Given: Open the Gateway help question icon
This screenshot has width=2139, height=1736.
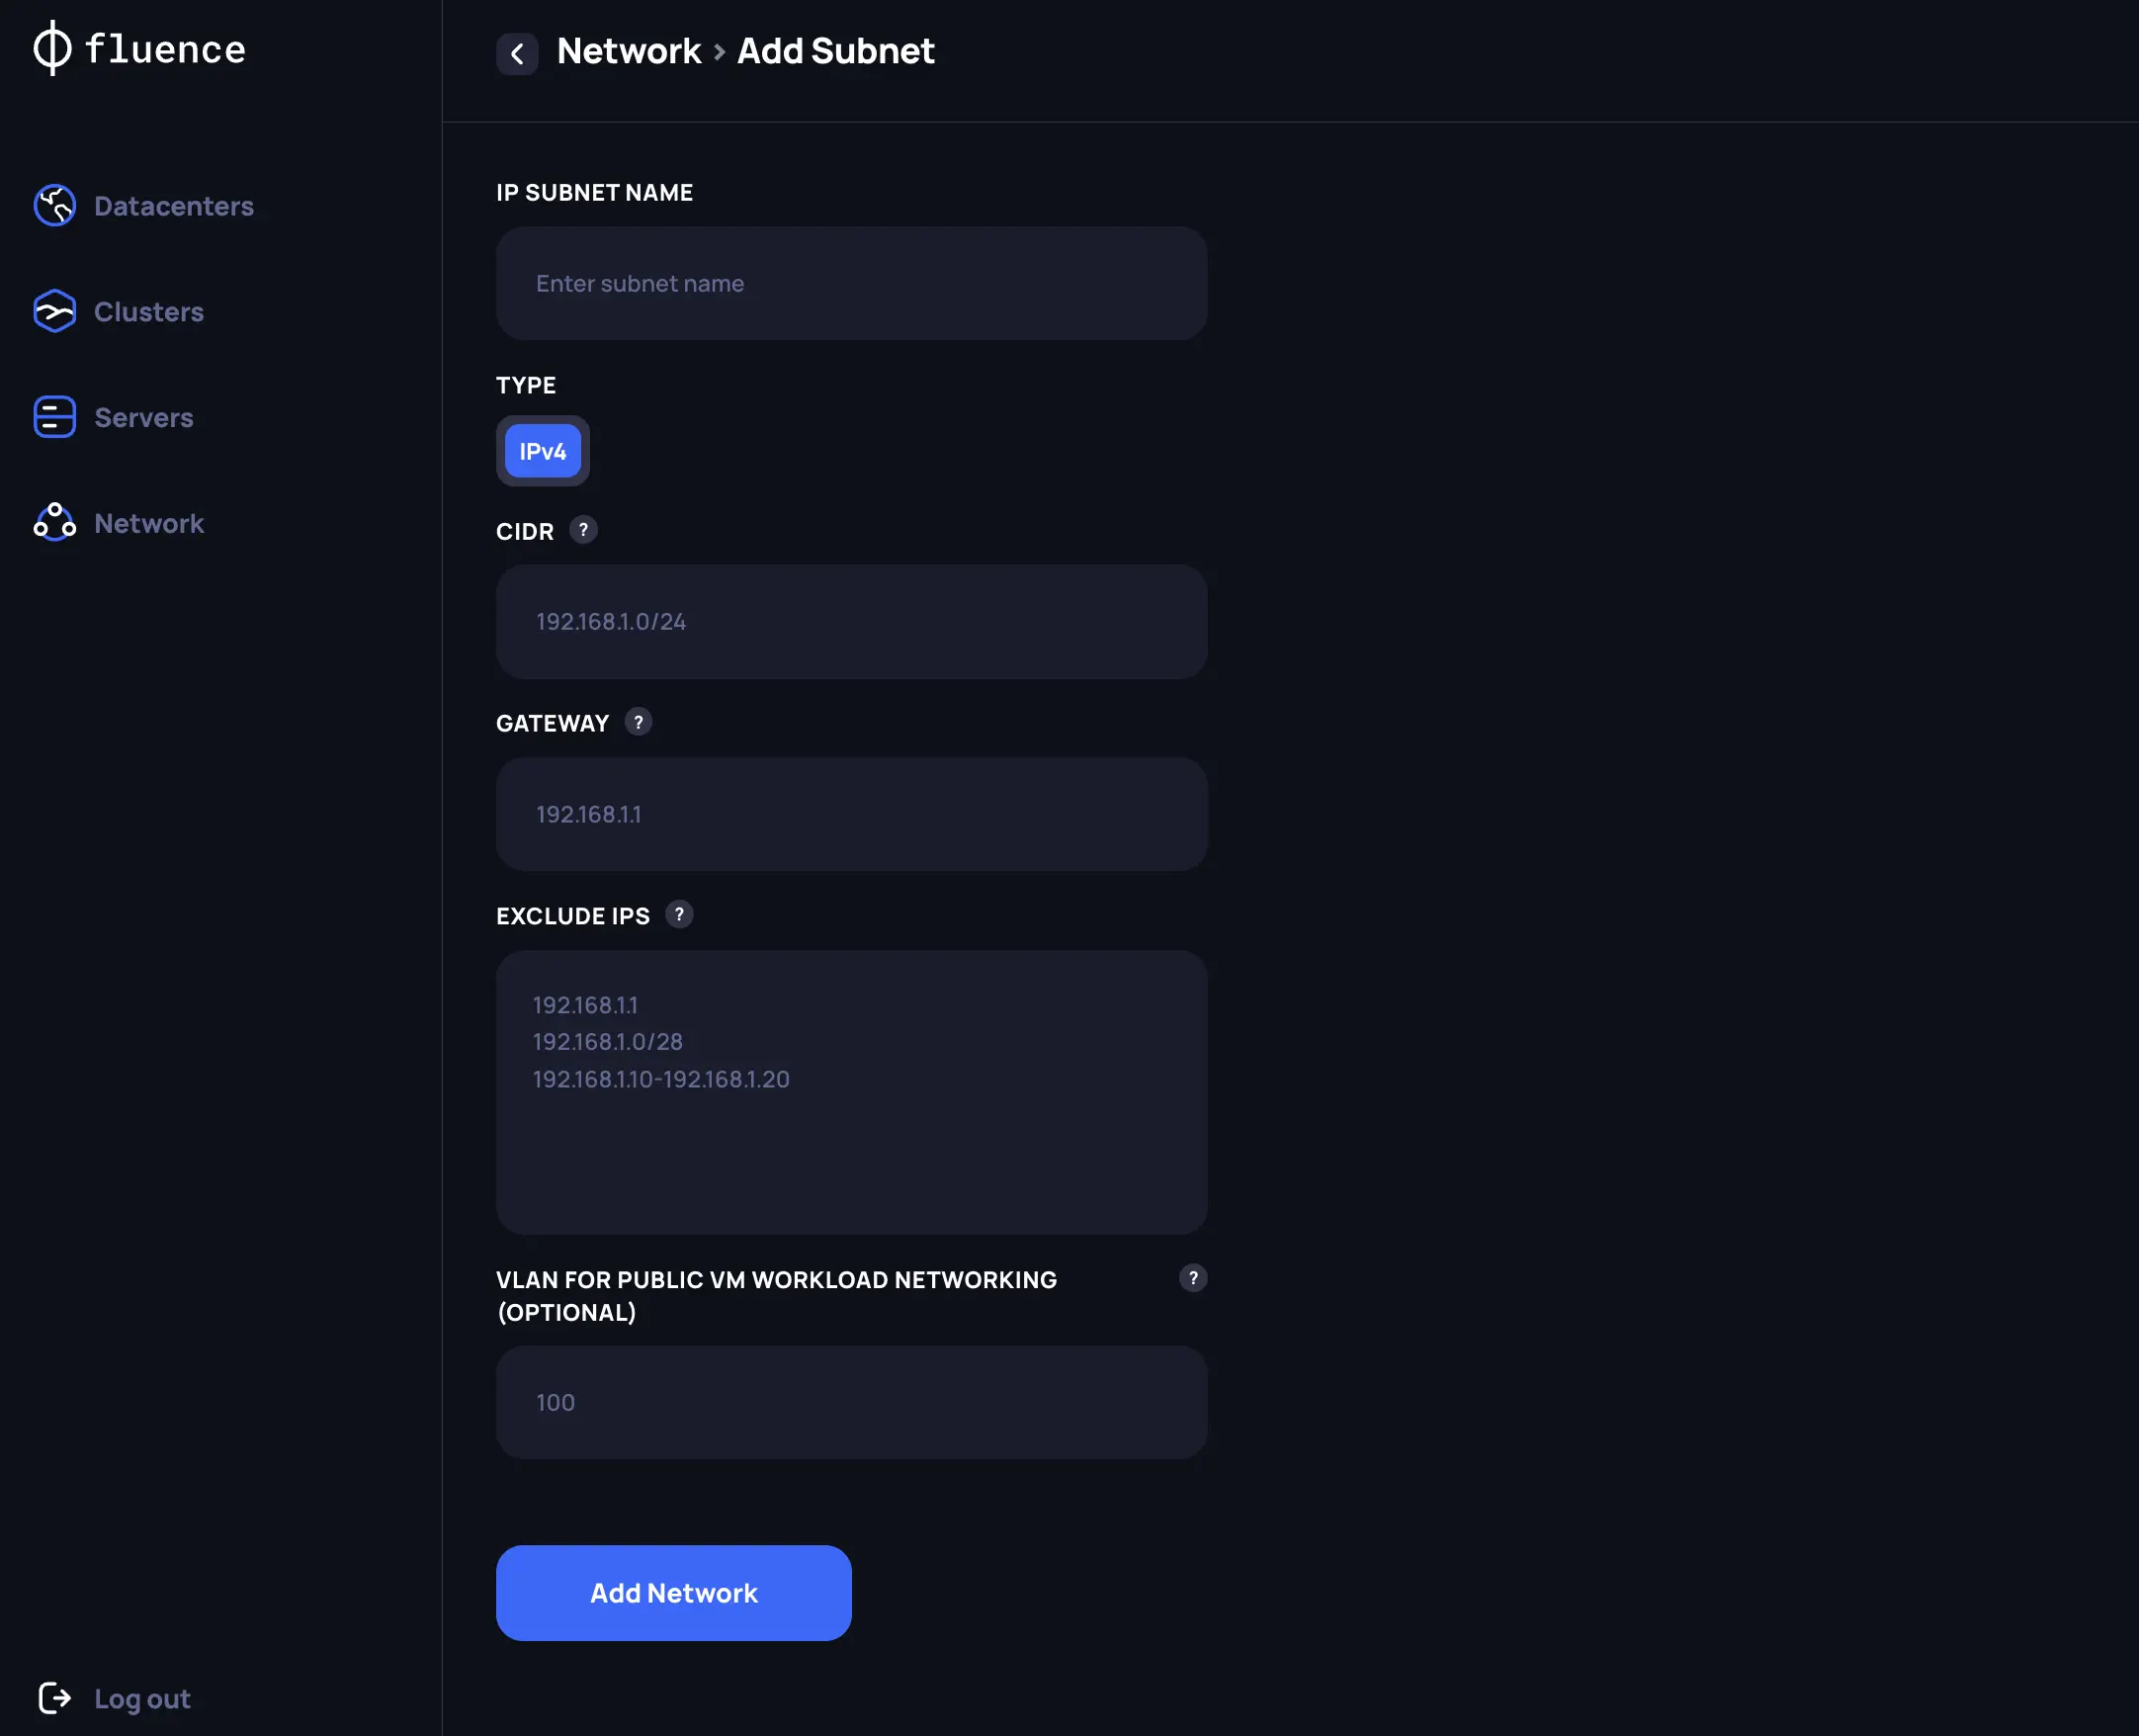Looking at the screenshot, I should 638,722.
